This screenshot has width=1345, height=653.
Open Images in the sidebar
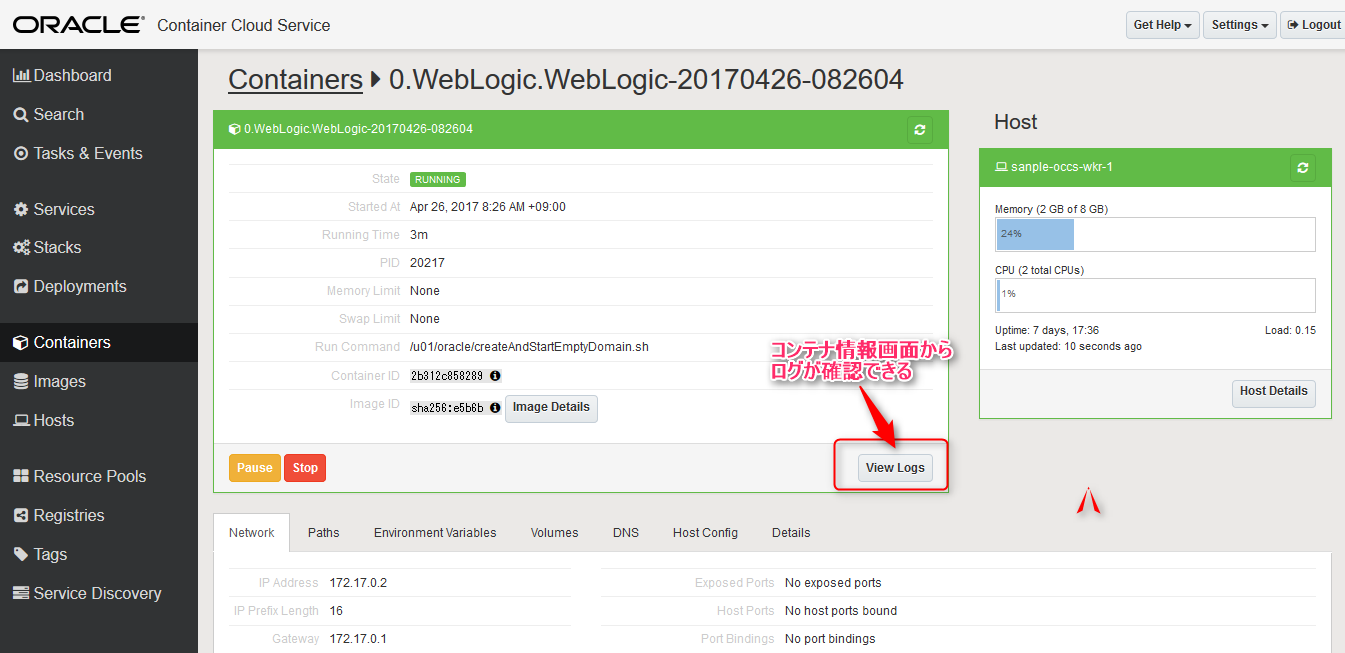pos(49,381)
